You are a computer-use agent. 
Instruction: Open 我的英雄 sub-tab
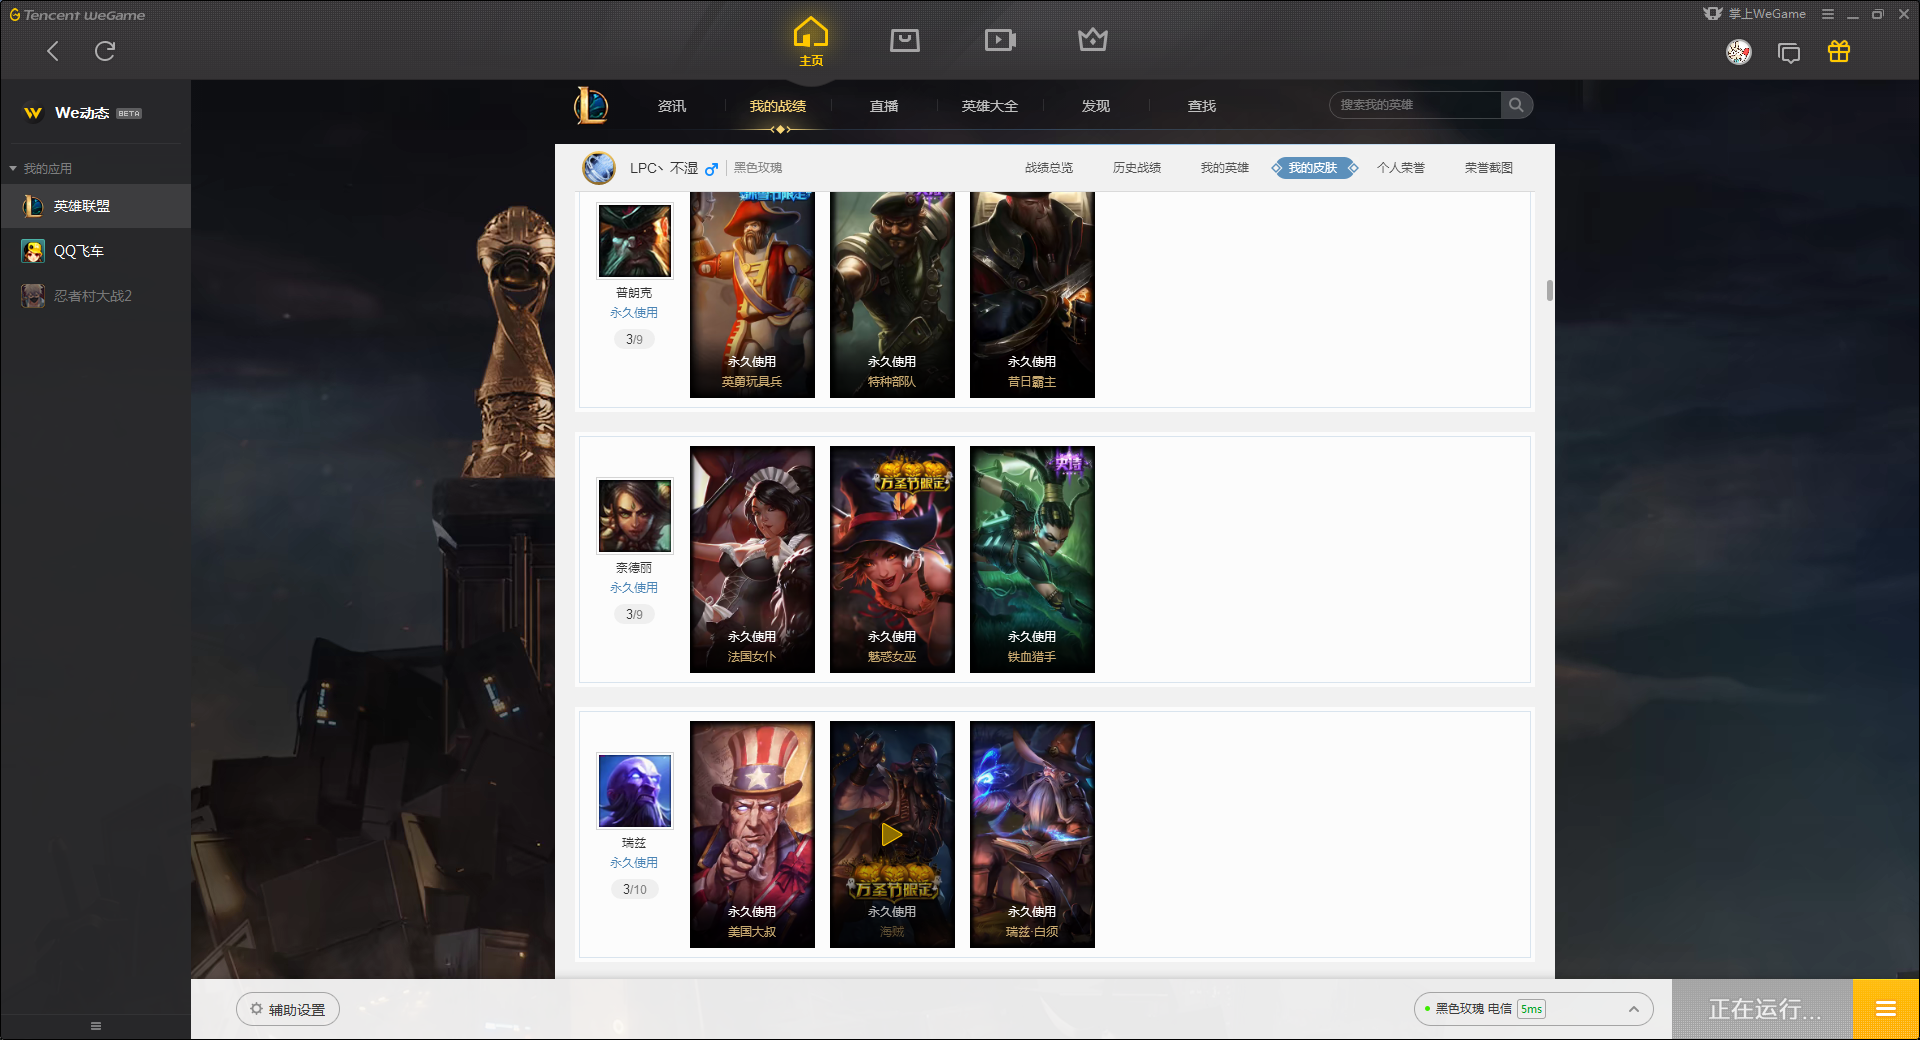pos(1225,168)
